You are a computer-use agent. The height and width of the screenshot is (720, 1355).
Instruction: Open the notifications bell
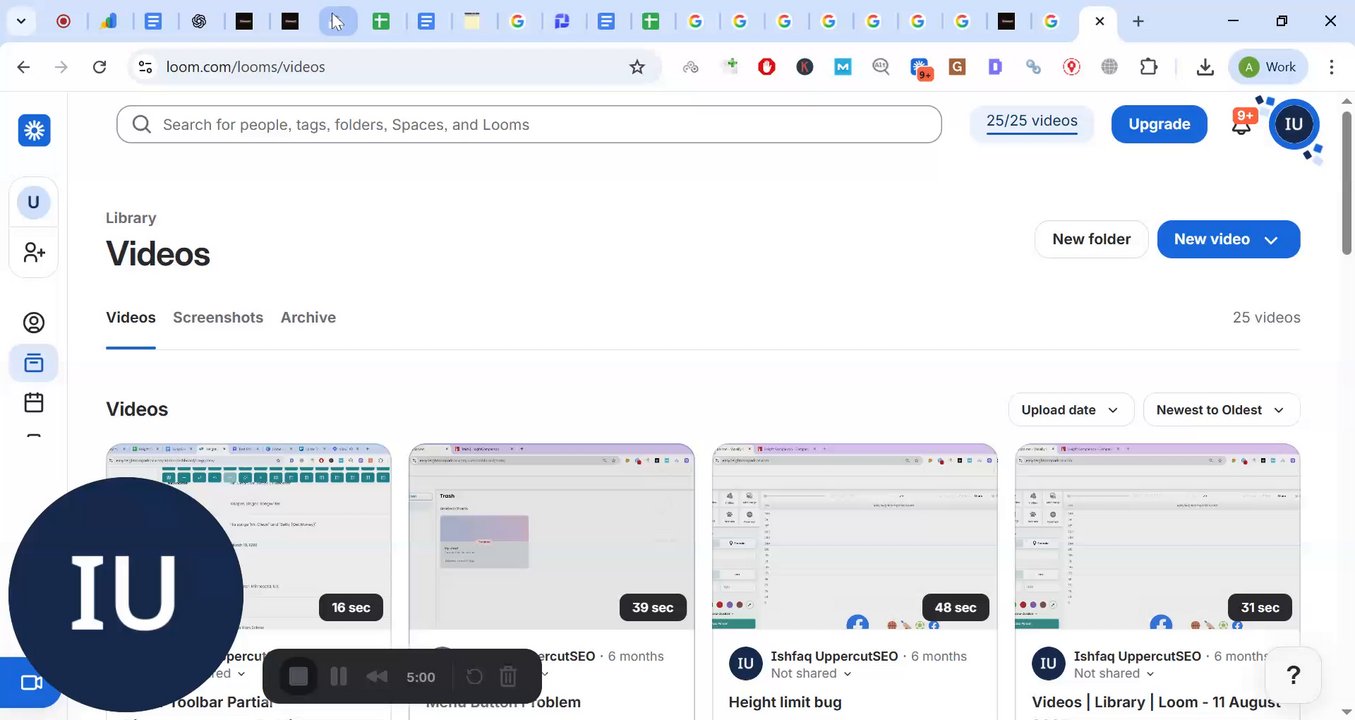pyautogui.click(x=1242, y=124)
